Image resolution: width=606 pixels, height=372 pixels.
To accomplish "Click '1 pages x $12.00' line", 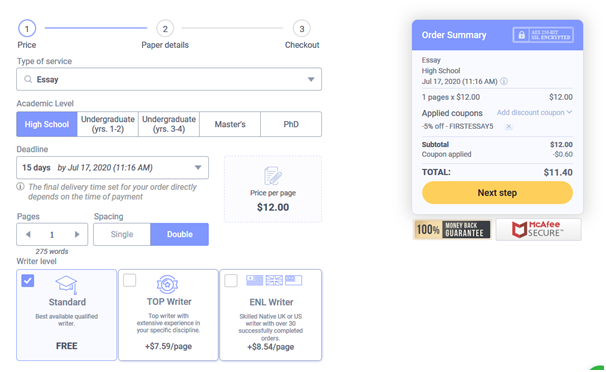I will (x=451, y=97).
